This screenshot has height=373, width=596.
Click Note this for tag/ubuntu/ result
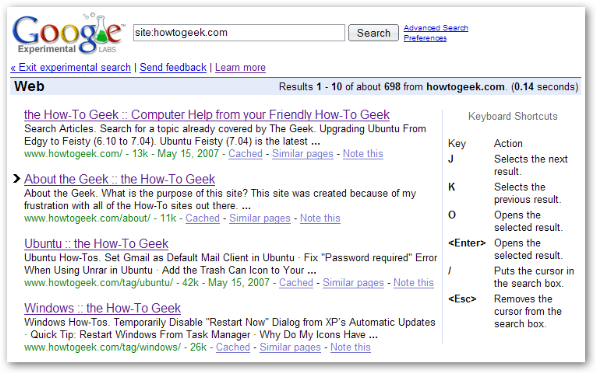tap(414, 283)
